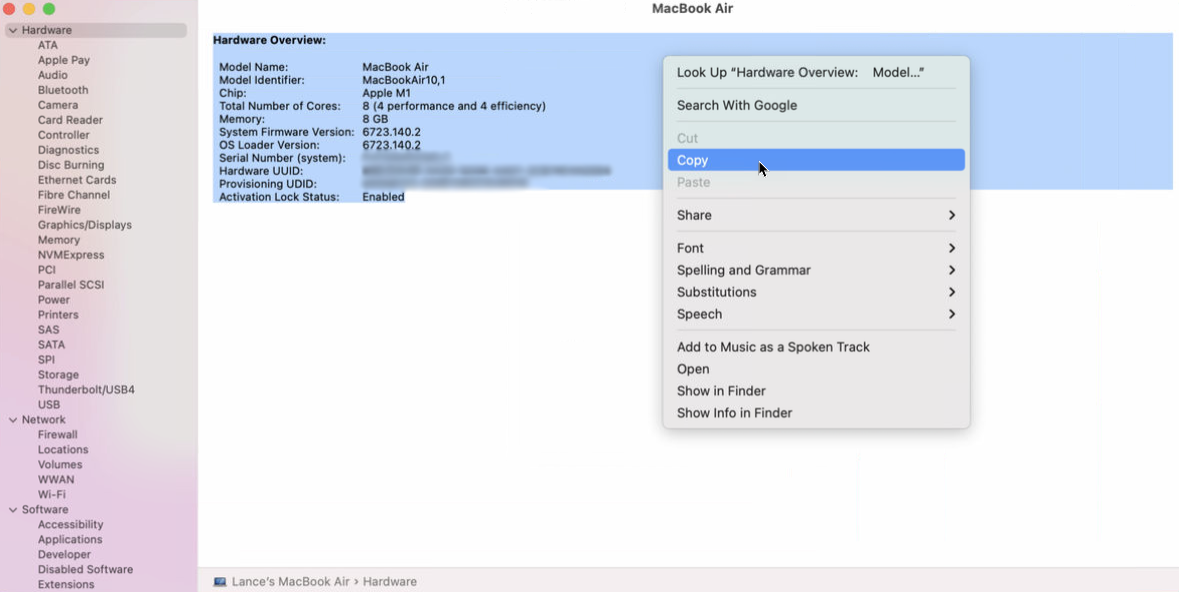Click the "8 GB" memory value
The width and height of the screenshot is (1179, 592).
[375, 119]
